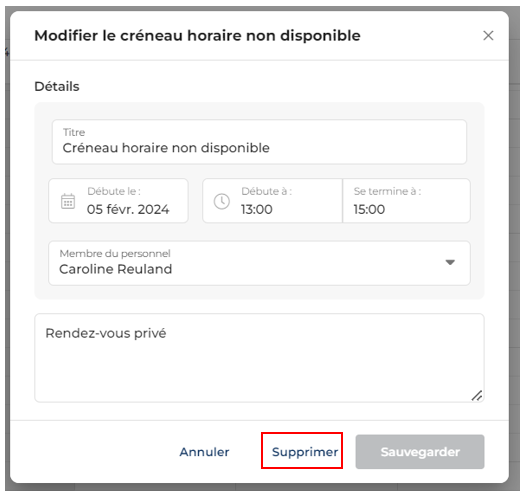Open the calendar icon date picker
The width and height of the screenshot is (520, 491).
[x=68, y=201]
